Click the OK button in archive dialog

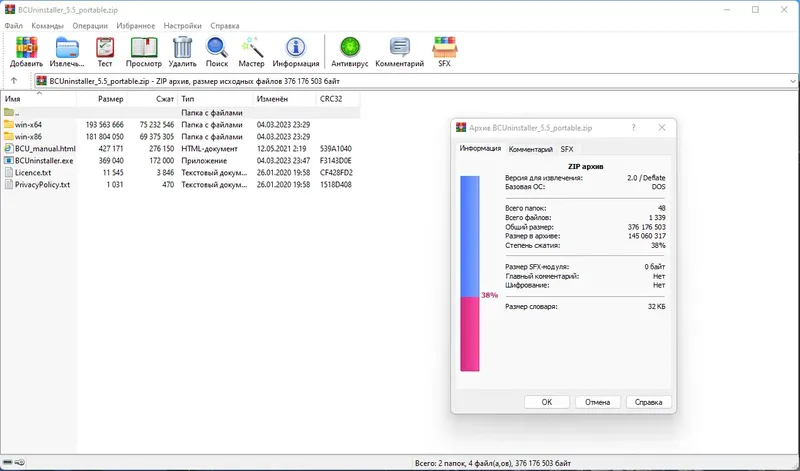coord(546,402)
